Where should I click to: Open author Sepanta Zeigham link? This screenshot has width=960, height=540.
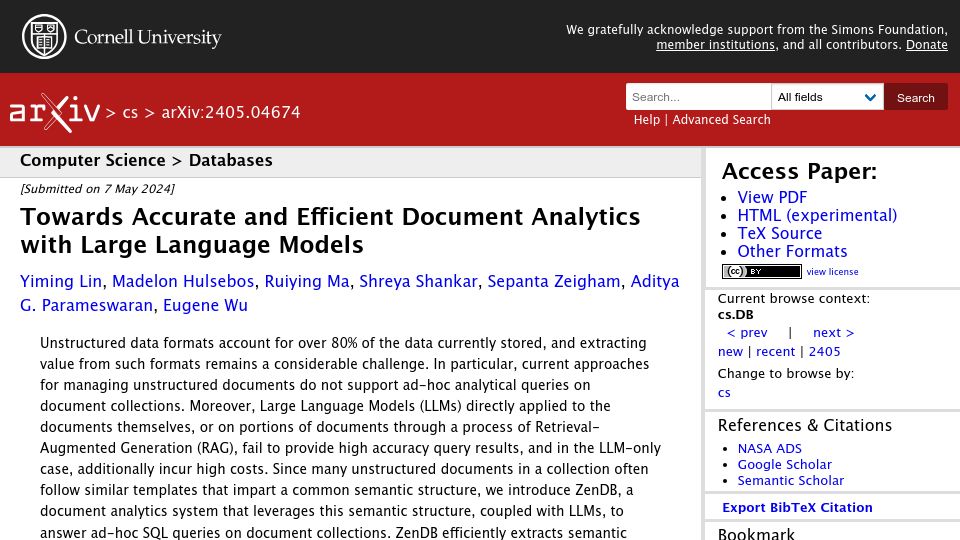click(553, 281)
